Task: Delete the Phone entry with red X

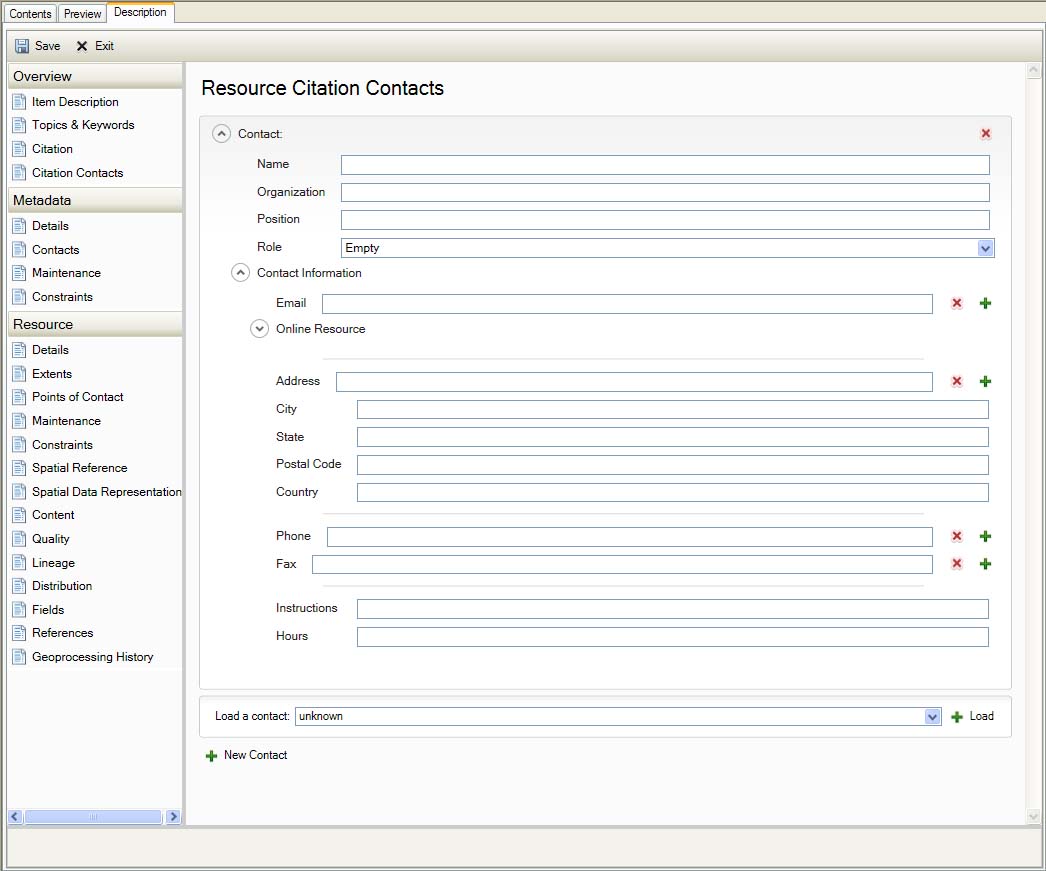Action: coord(957,536)
